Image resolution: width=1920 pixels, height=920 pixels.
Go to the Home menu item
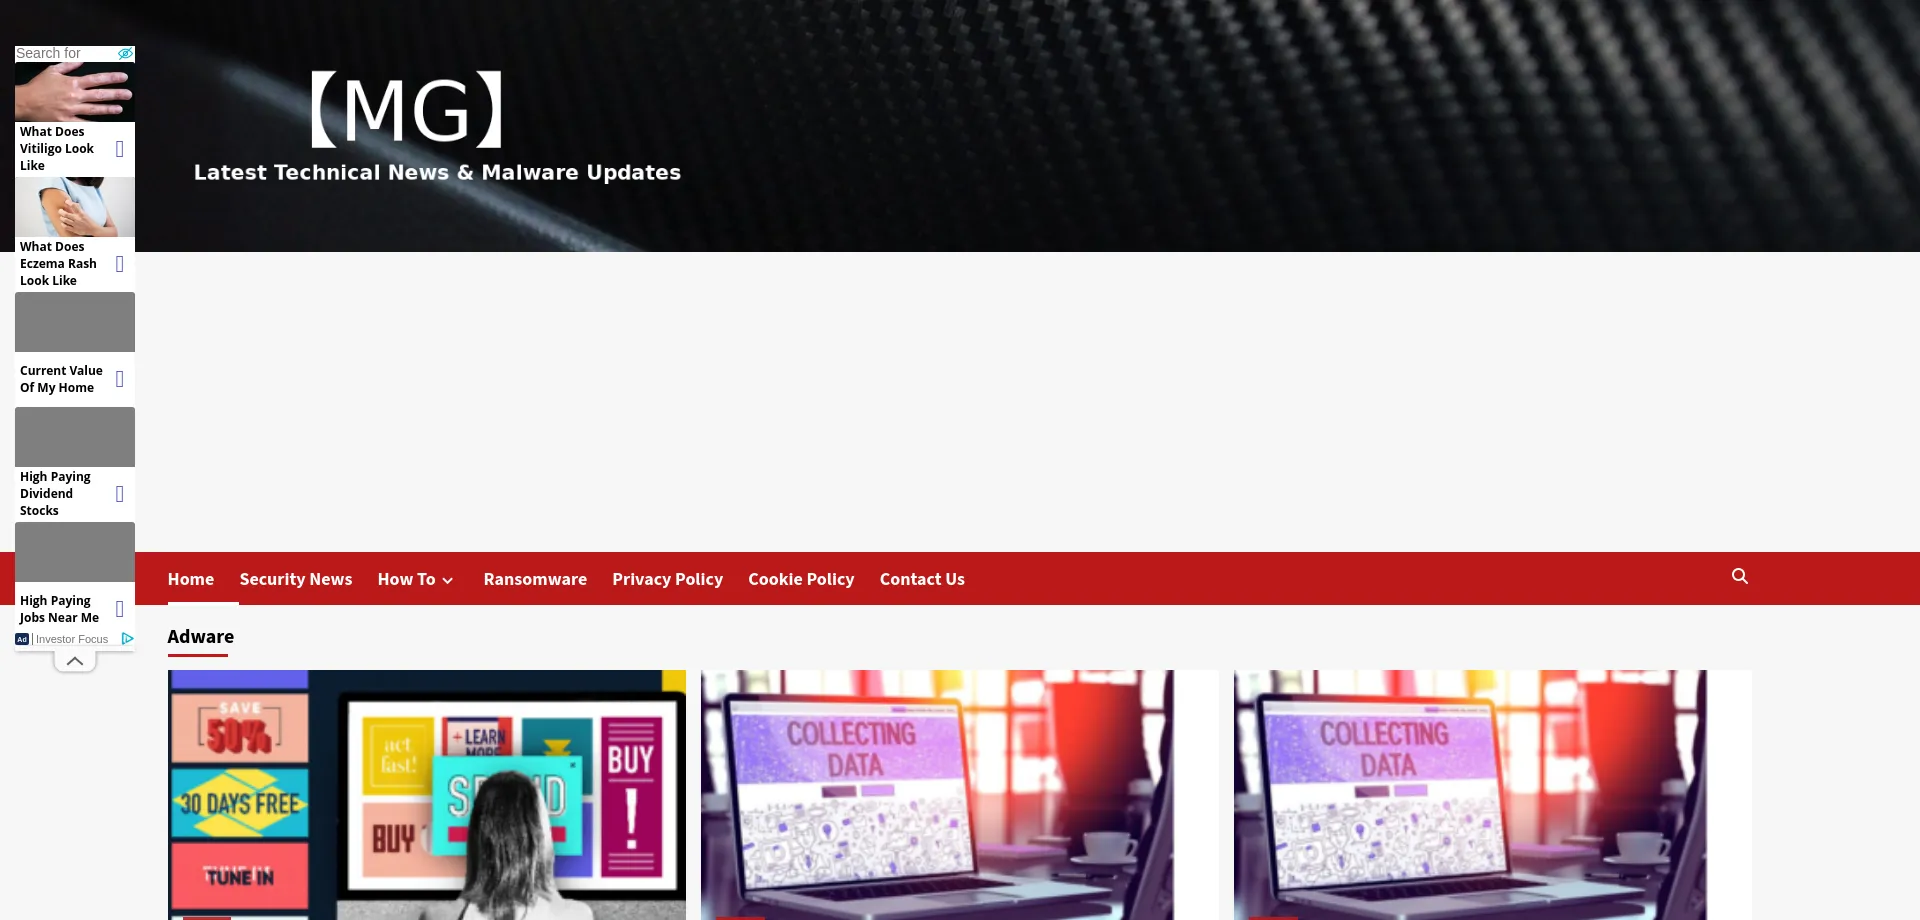coord(191,579)
